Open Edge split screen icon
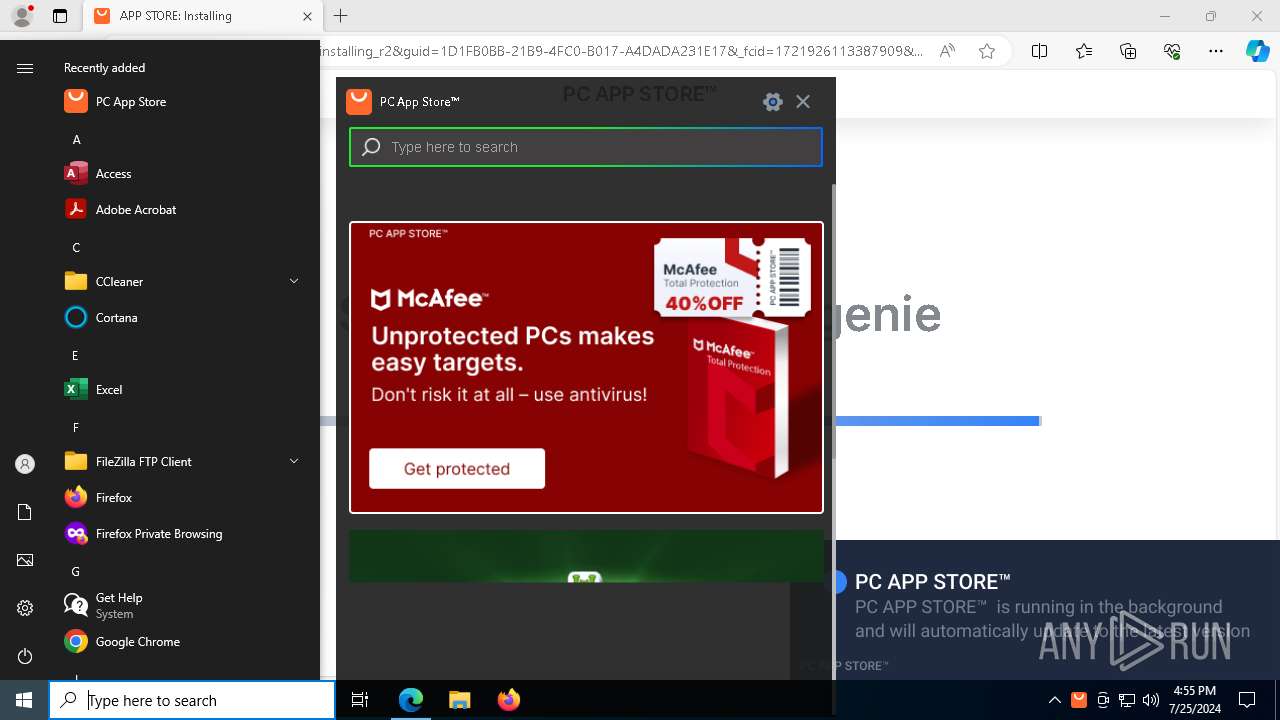Image resolution: width=1280 pixels, height=720 pixels. [1039, 51]
